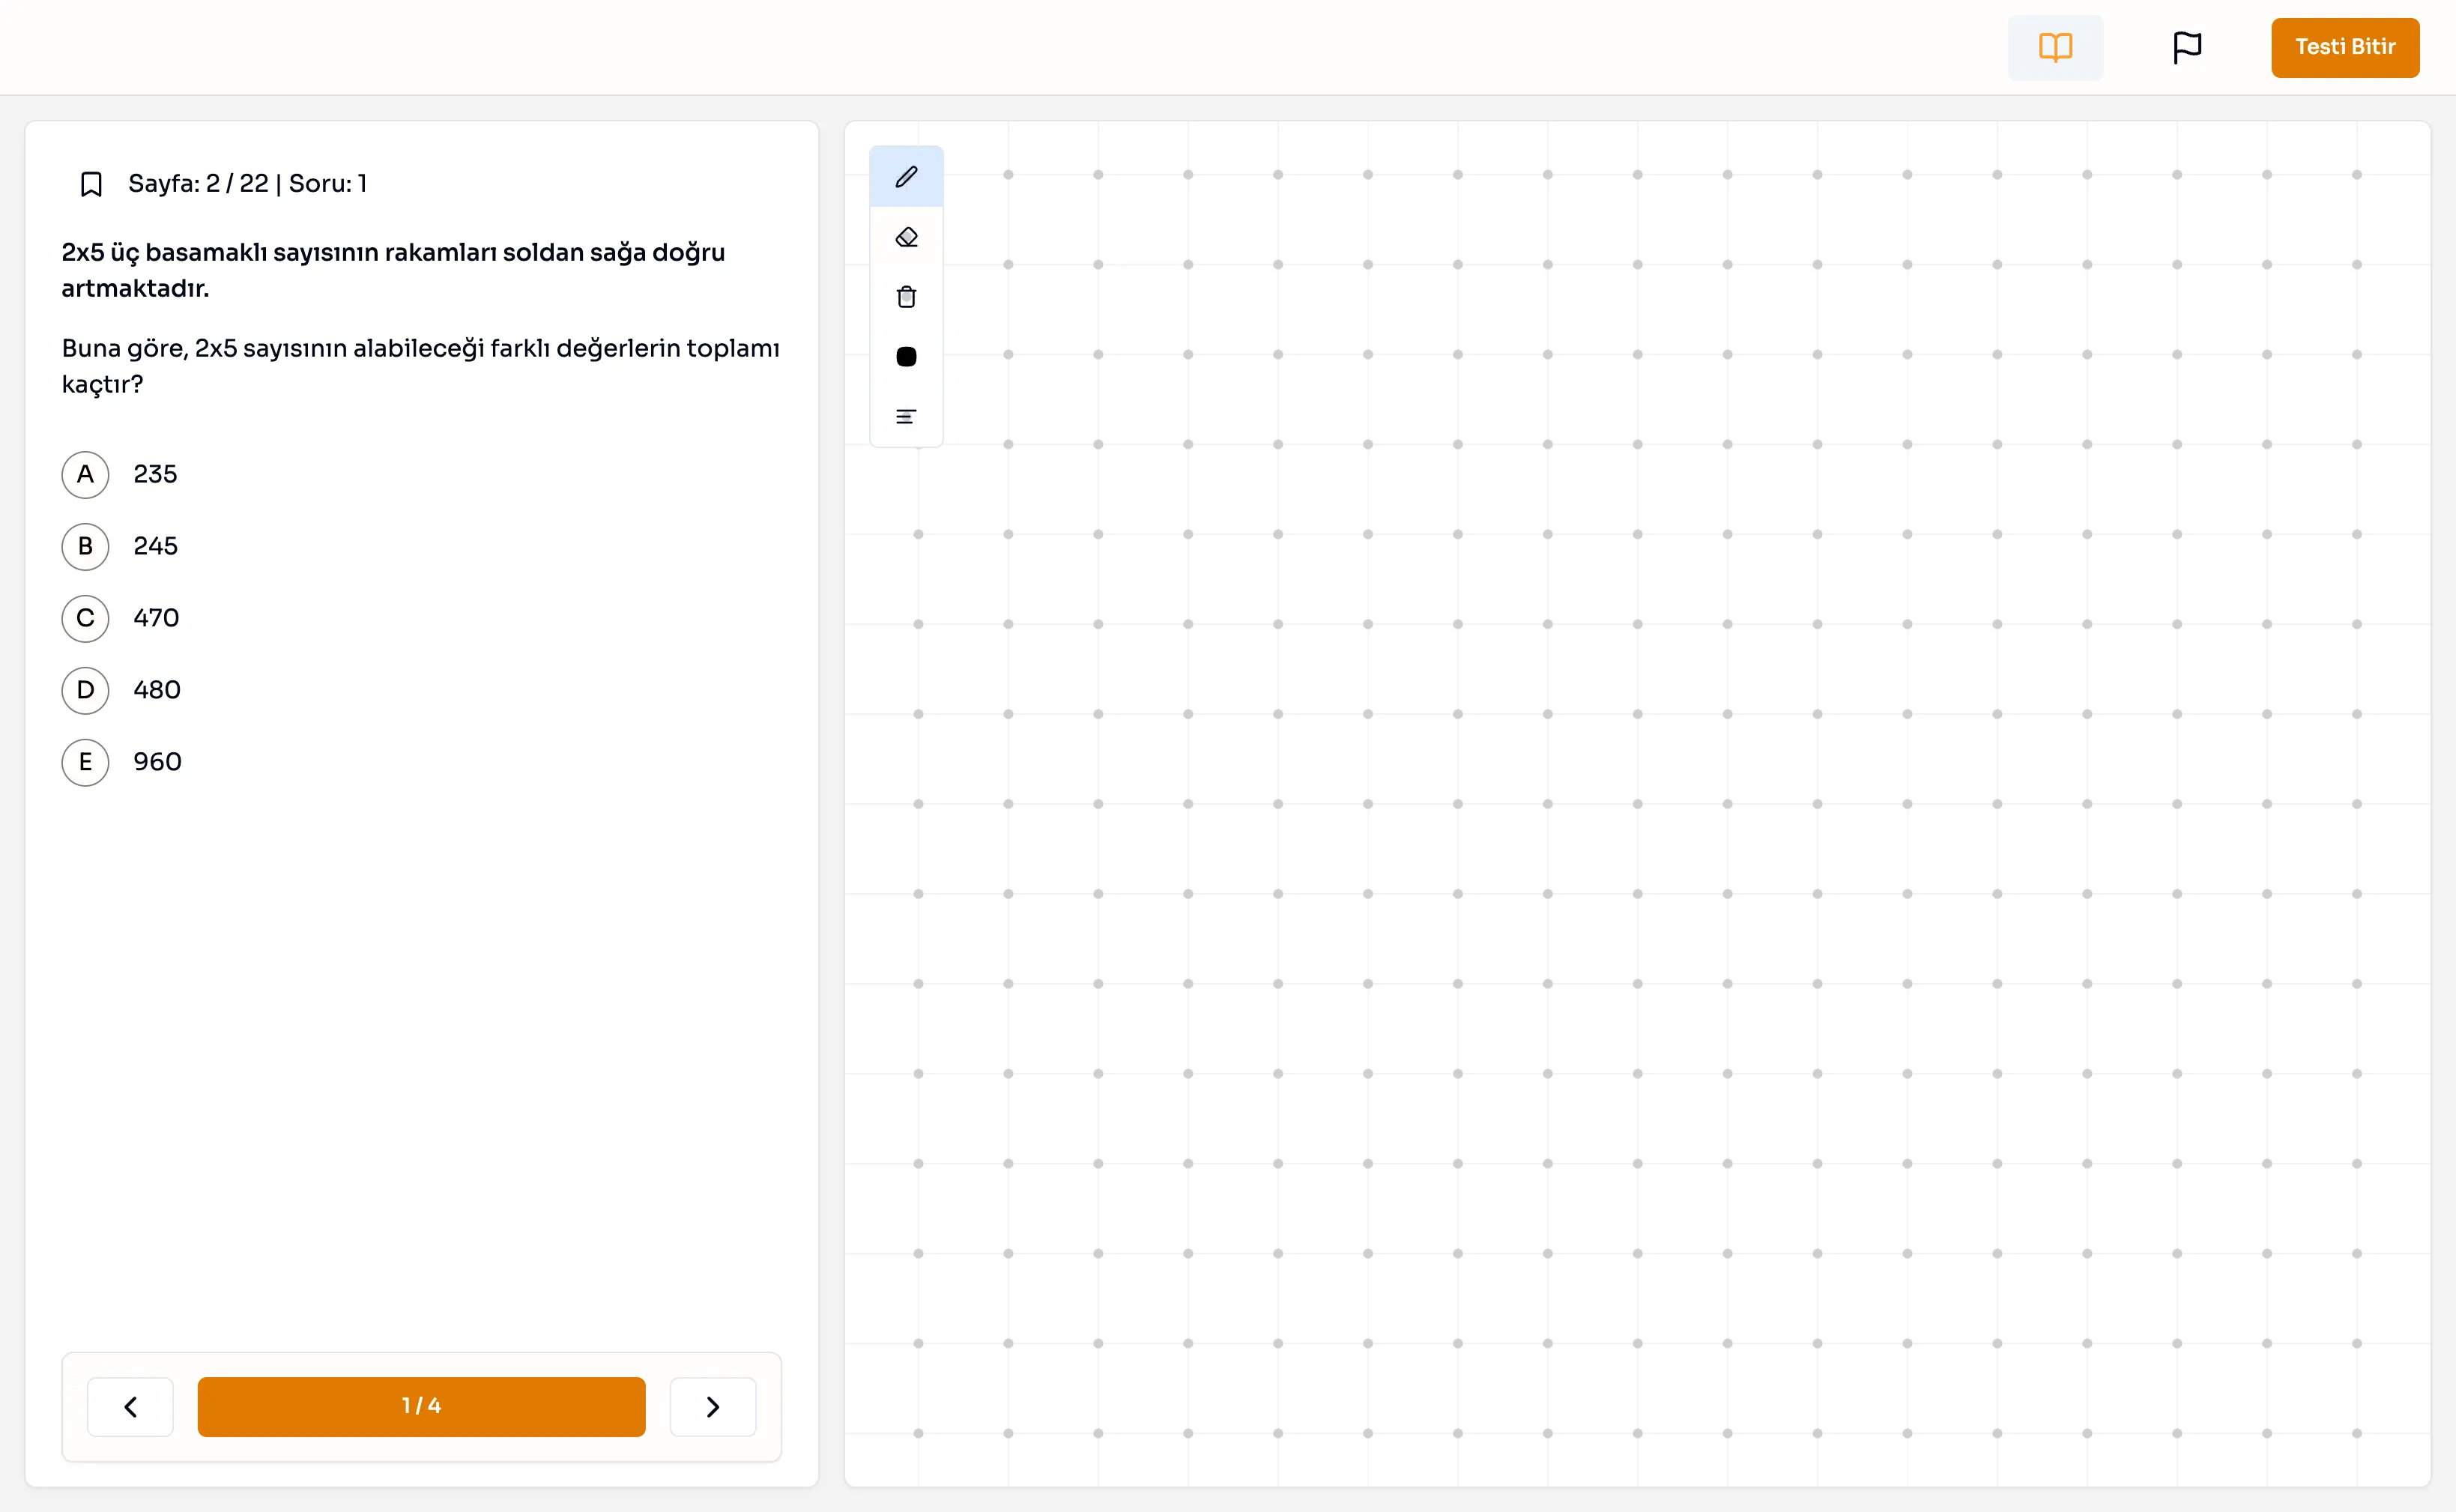This screenshot has height=1512, width=2456.
Task: Toggle the open book icon in header
Action: pyautogui.click(x=2055, y=47)
